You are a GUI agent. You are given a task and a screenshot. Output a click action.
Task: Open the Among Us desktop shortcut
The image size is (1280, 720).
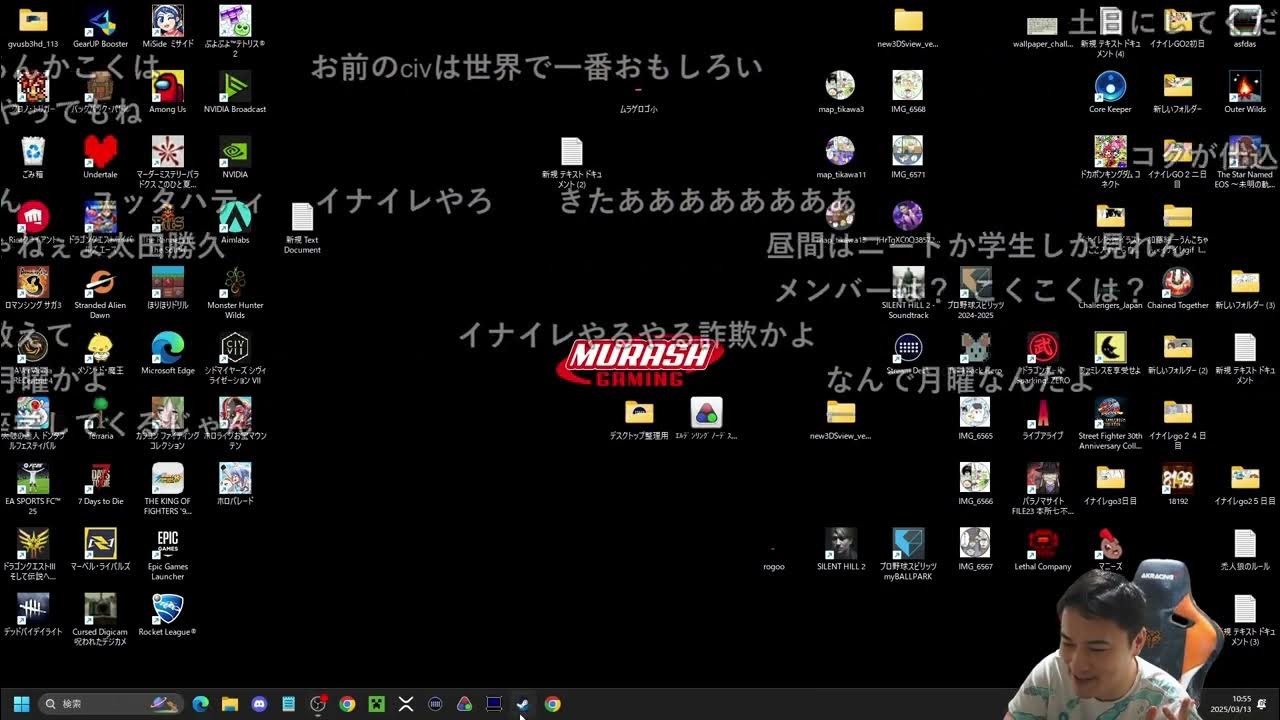click(x=167, y=87)
